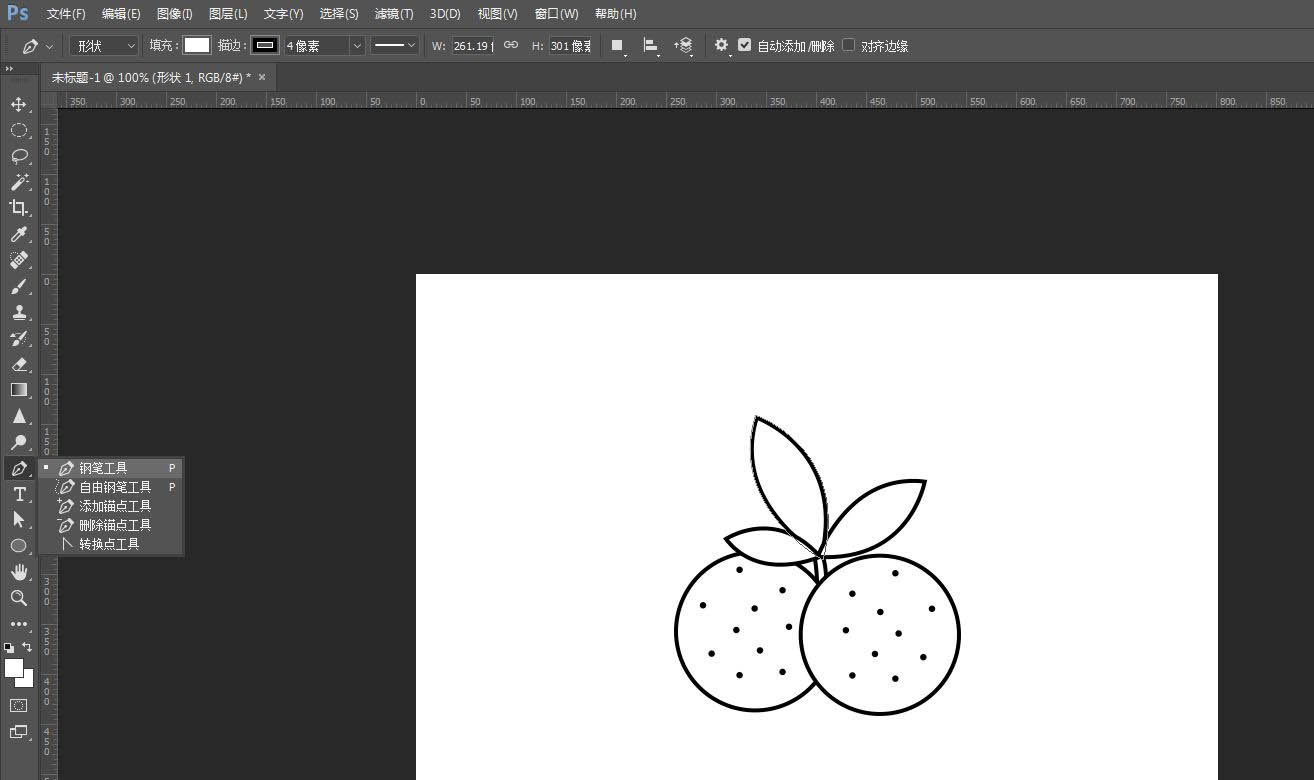The height and width of the screenshot is (780, 1314).
Task: Select the Sharpen tool
Action: tap(19, 416)
